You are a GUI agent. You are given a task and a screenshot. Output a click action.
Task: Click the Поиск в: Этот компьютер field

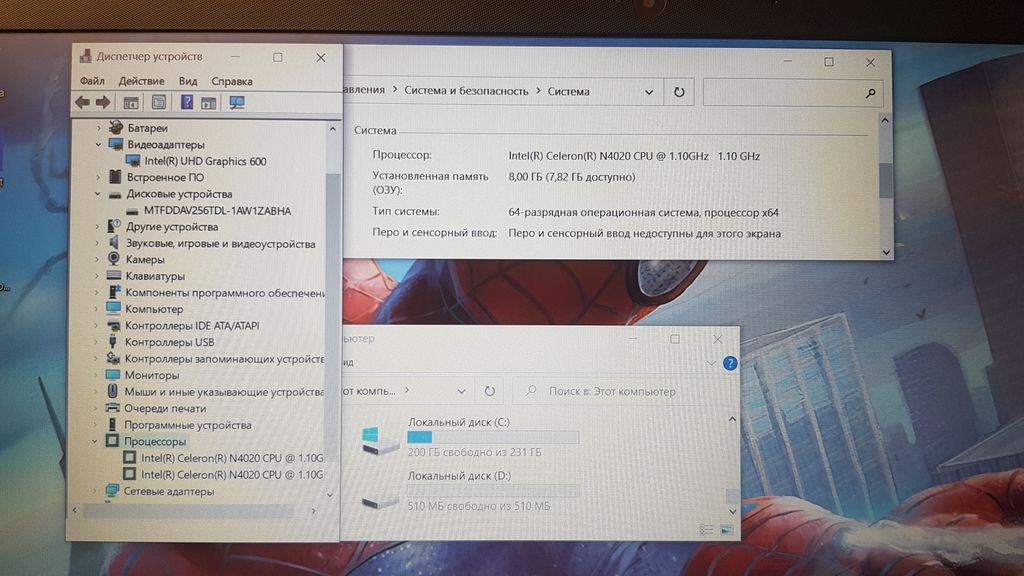626,391
